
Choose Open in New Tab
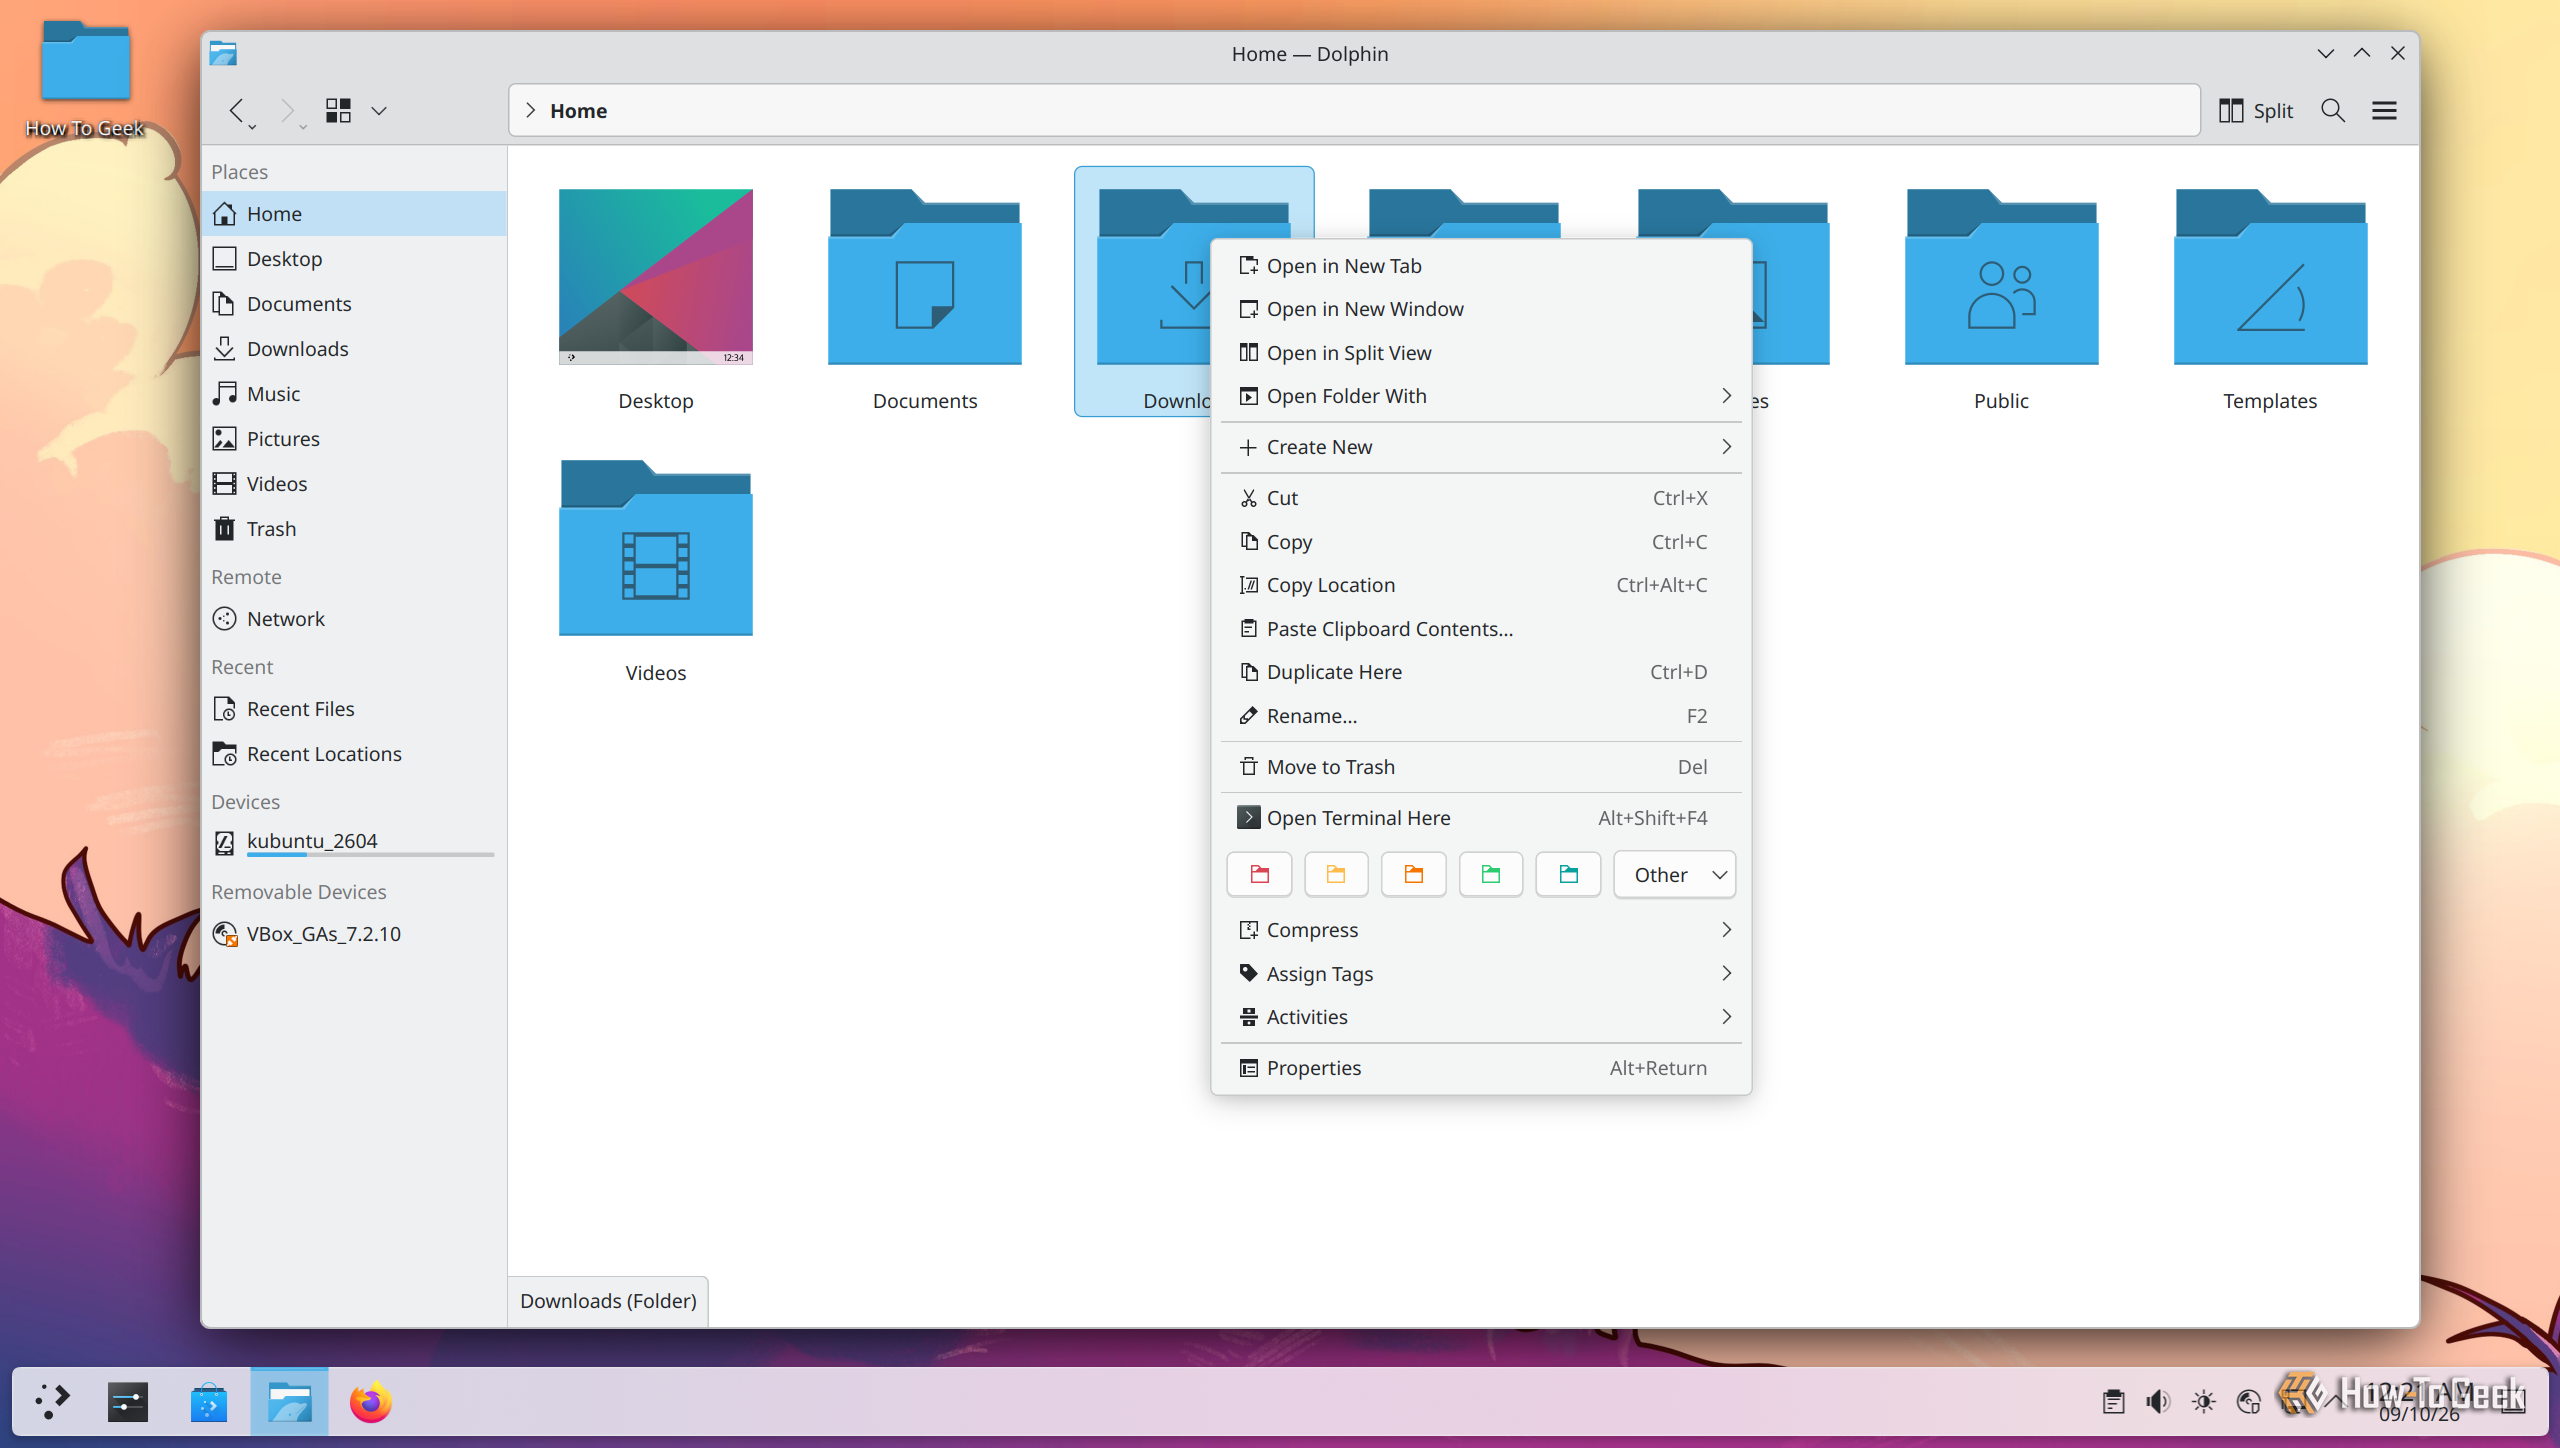pos(1480,266)
